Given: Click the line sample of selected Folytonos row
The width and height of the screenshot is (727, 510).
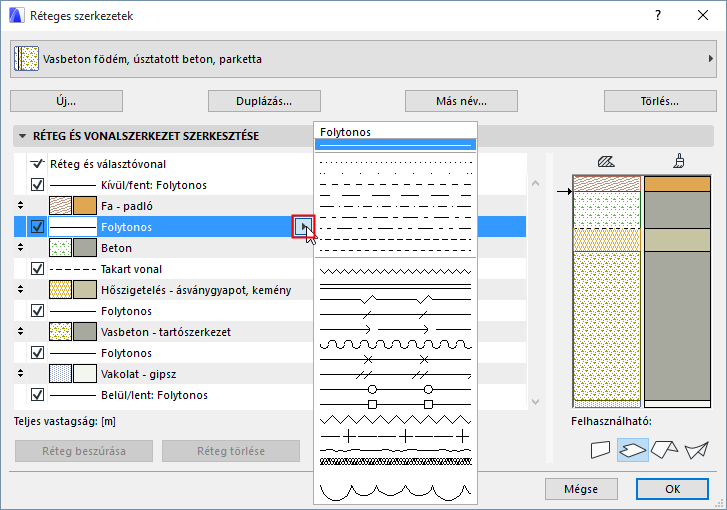Looking at the screenshot, I should [x=73, y=227].
